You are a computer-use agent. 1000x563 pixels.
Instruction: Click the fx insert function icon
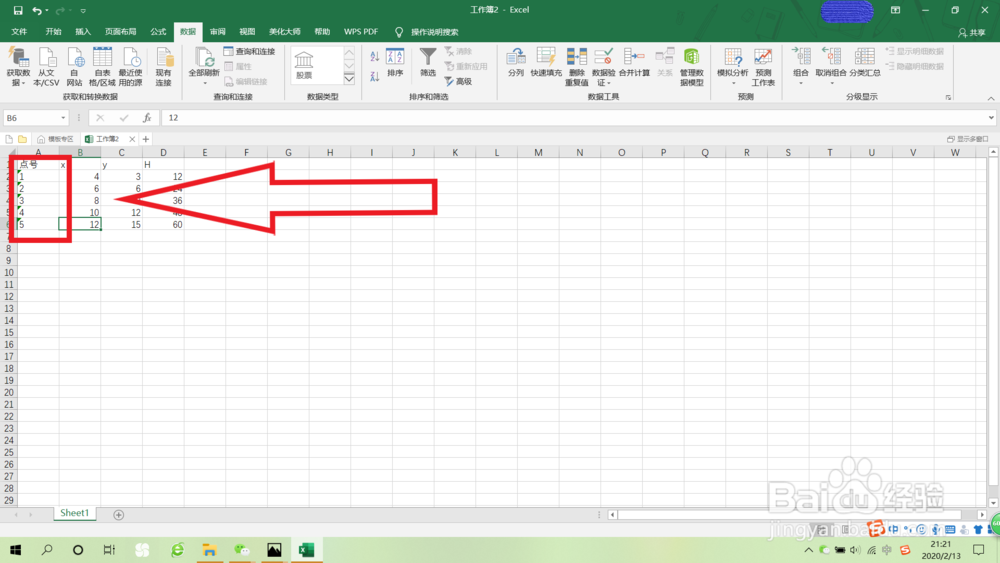point(147,117)
